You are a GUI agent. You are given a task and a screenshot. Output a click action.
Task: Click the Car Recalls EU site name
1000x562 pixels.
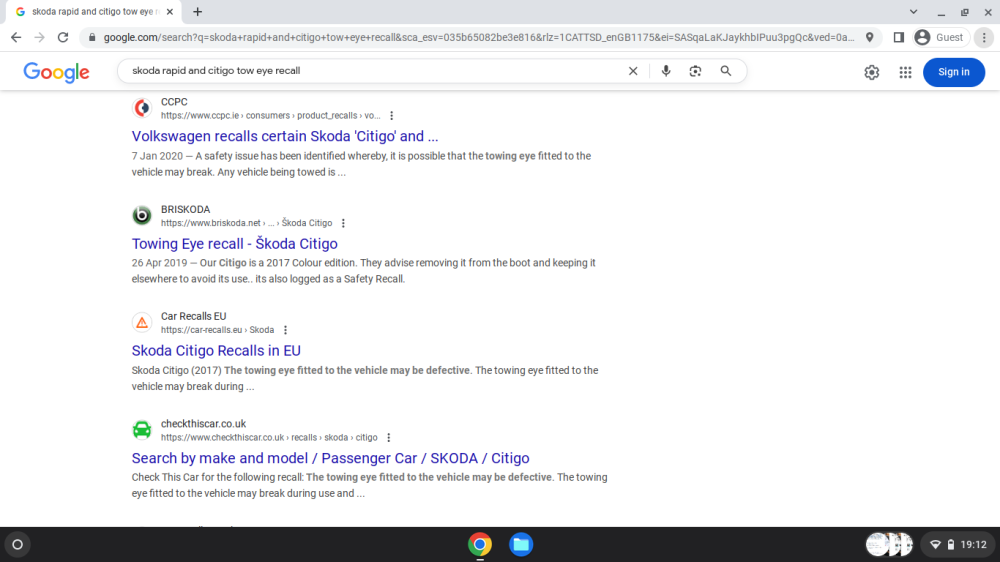[x=193, y=316]
